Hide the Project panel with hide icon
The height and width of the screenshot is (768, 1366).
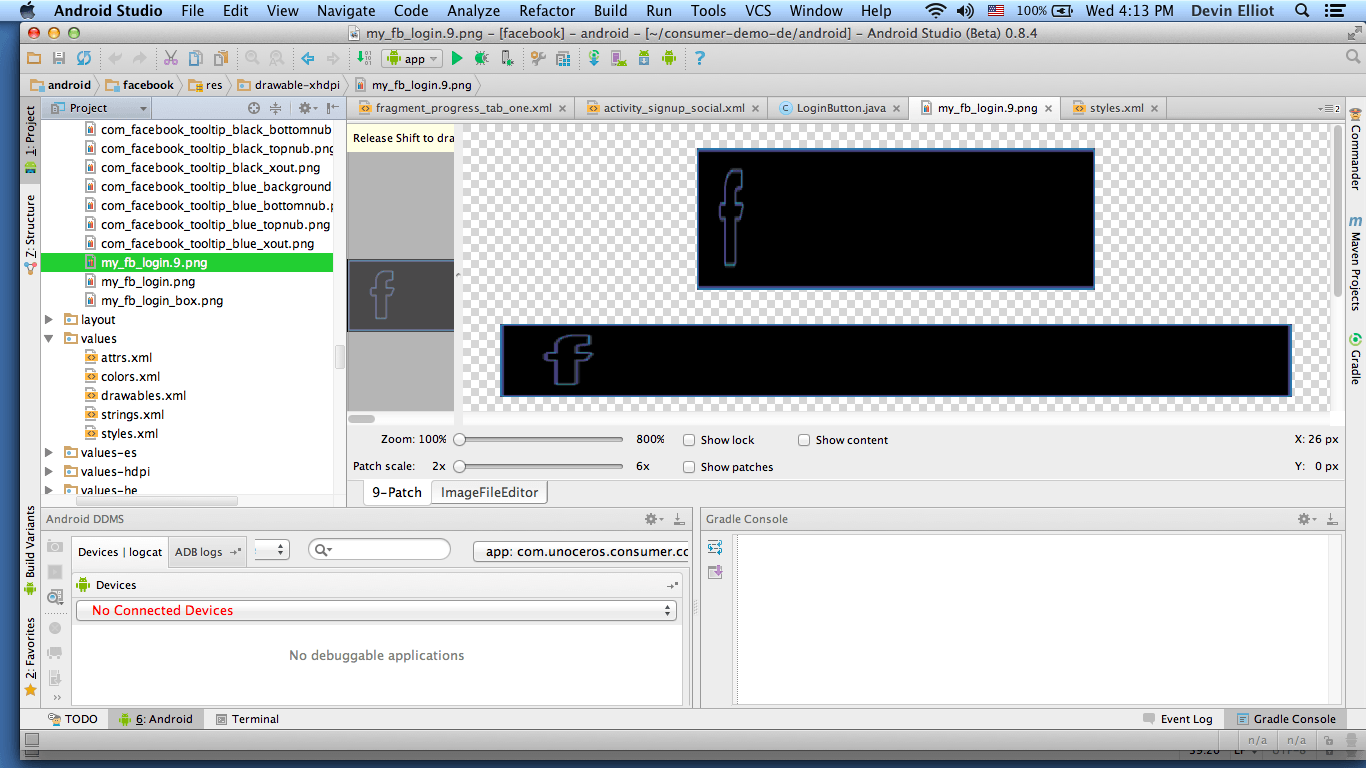332,108
